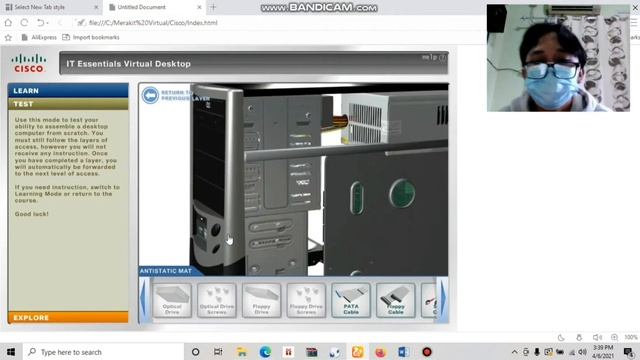The width and height of the screenshot is (640, 360).
Task: Open the orange browser icon on taskbar
Action: [358, 352]
